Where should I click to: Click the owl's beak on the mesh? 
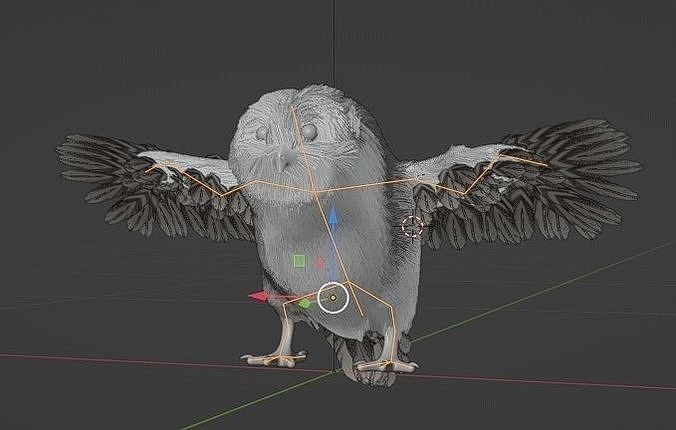pyautogui.click(x=284, y=160)
